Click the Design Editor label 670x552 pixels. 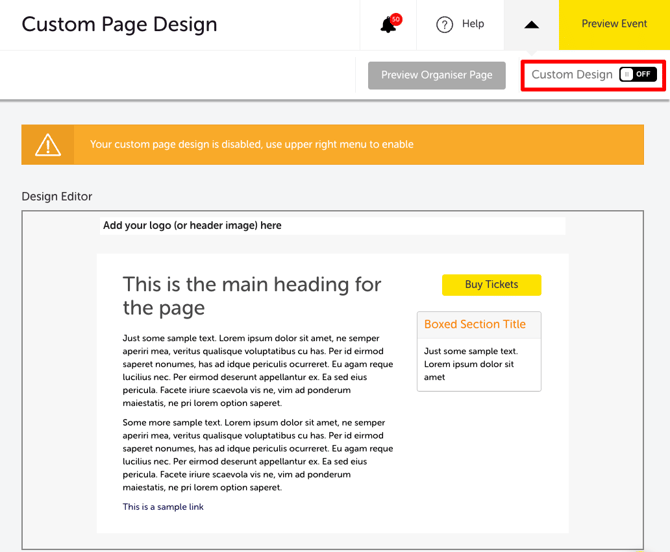point(57,197)
